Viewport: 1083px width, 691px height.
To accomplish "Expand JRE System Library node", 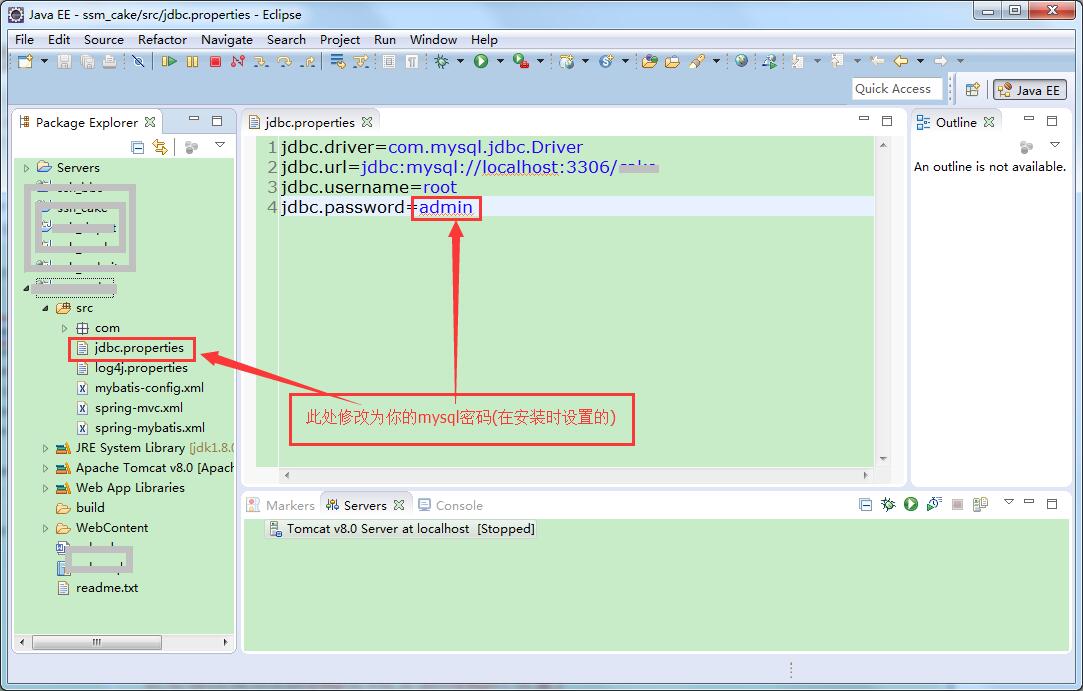I will point(46,448).
